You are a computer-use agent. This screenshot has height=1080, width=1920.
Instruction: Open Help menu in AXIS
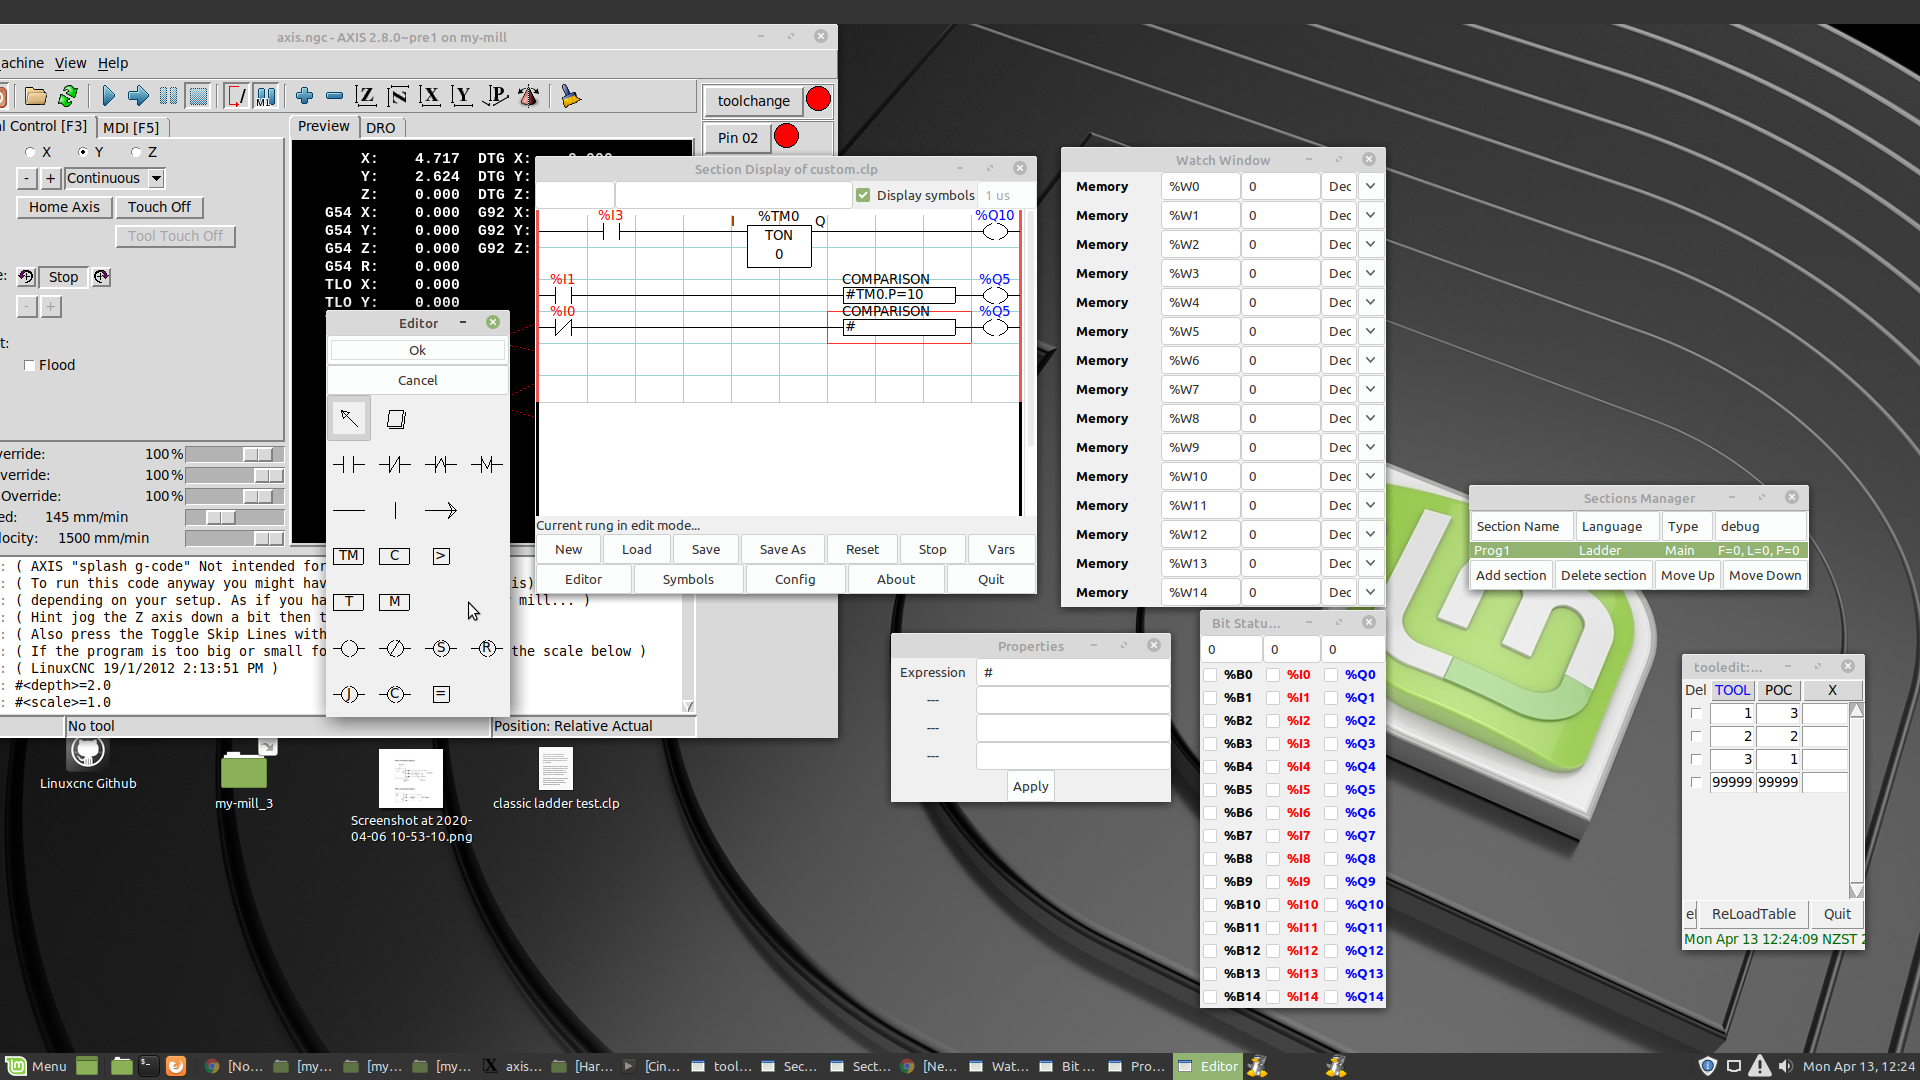click(x=113, y=63)
